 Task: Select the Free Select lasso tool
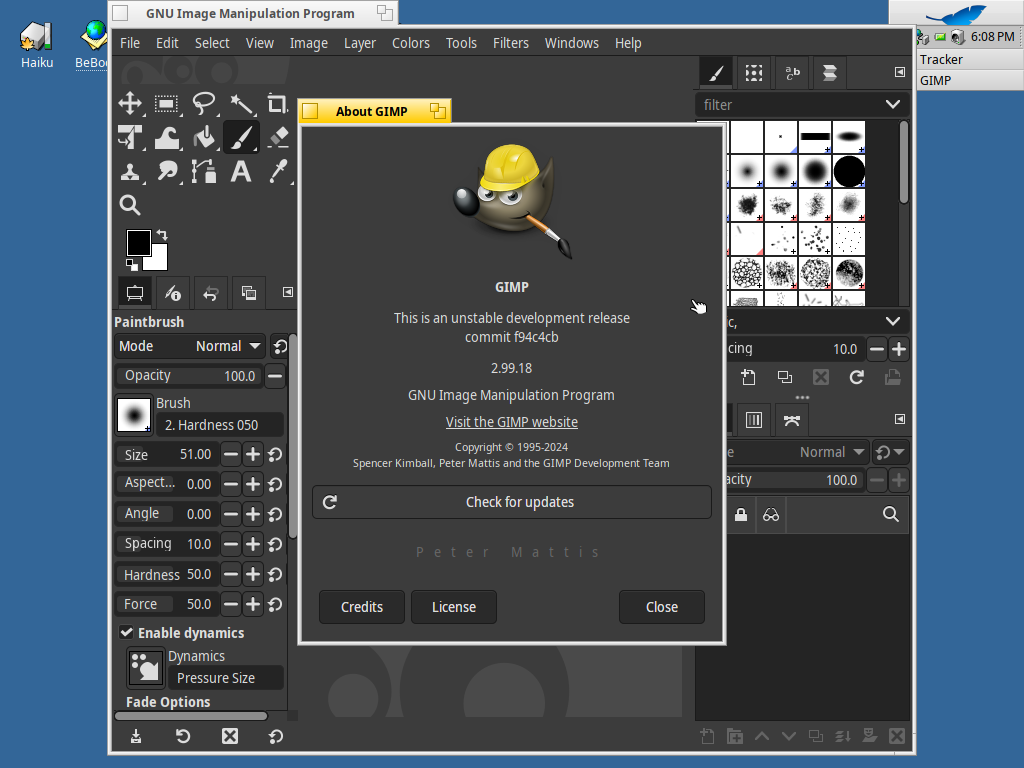coord(204,103)
